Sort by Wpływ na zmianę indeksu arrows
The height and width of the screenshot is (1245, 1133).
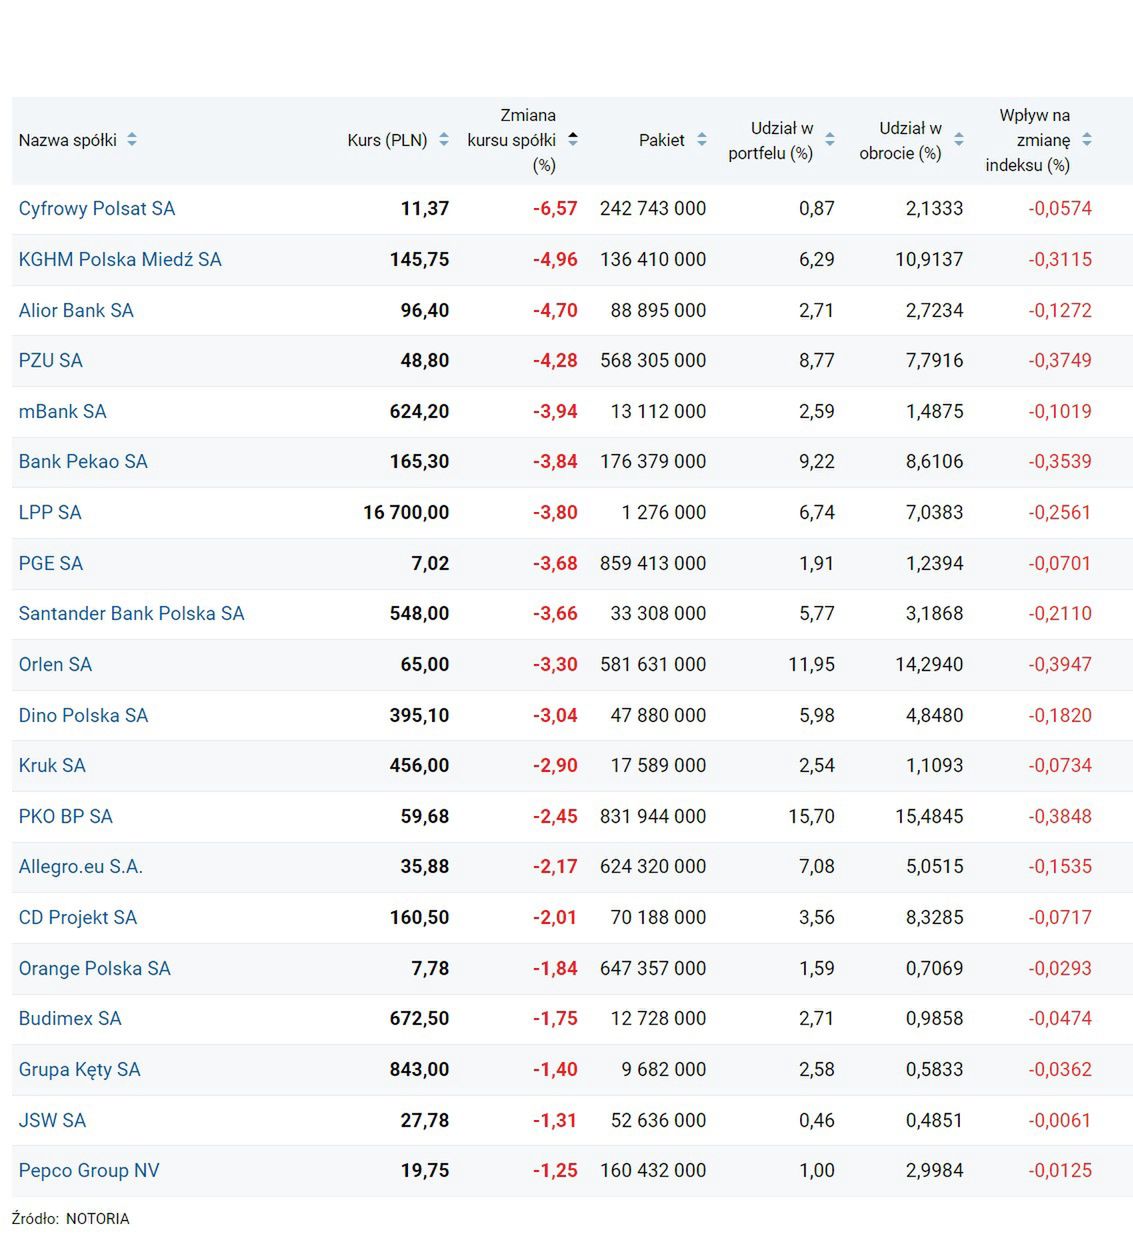[x=1087, y=140]
